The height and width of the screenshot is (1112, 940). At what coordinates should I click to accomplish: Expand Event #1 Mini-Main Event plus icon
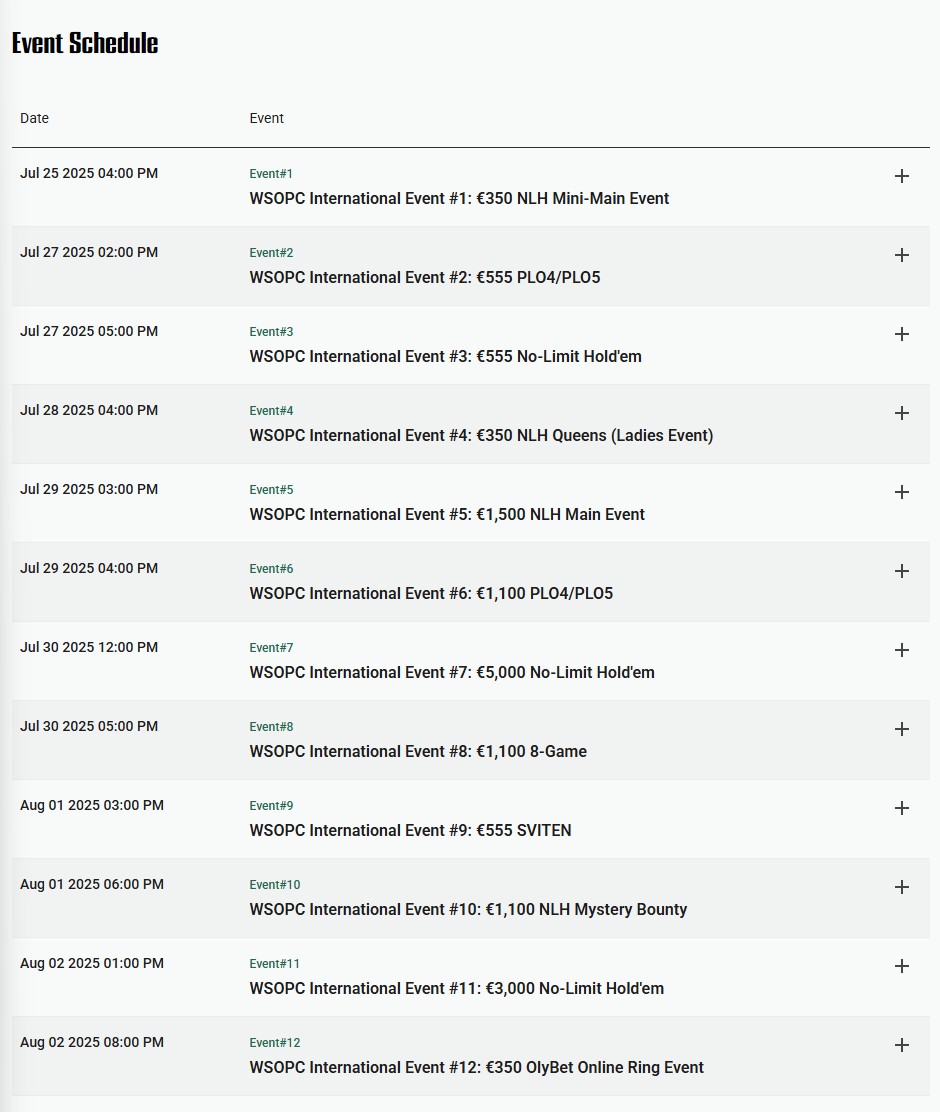902,176
